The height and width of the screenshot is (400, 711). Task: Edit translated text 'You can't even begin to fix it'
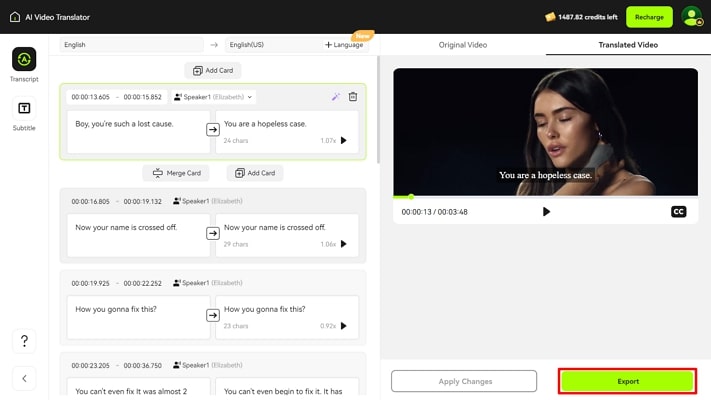point(287,386)
